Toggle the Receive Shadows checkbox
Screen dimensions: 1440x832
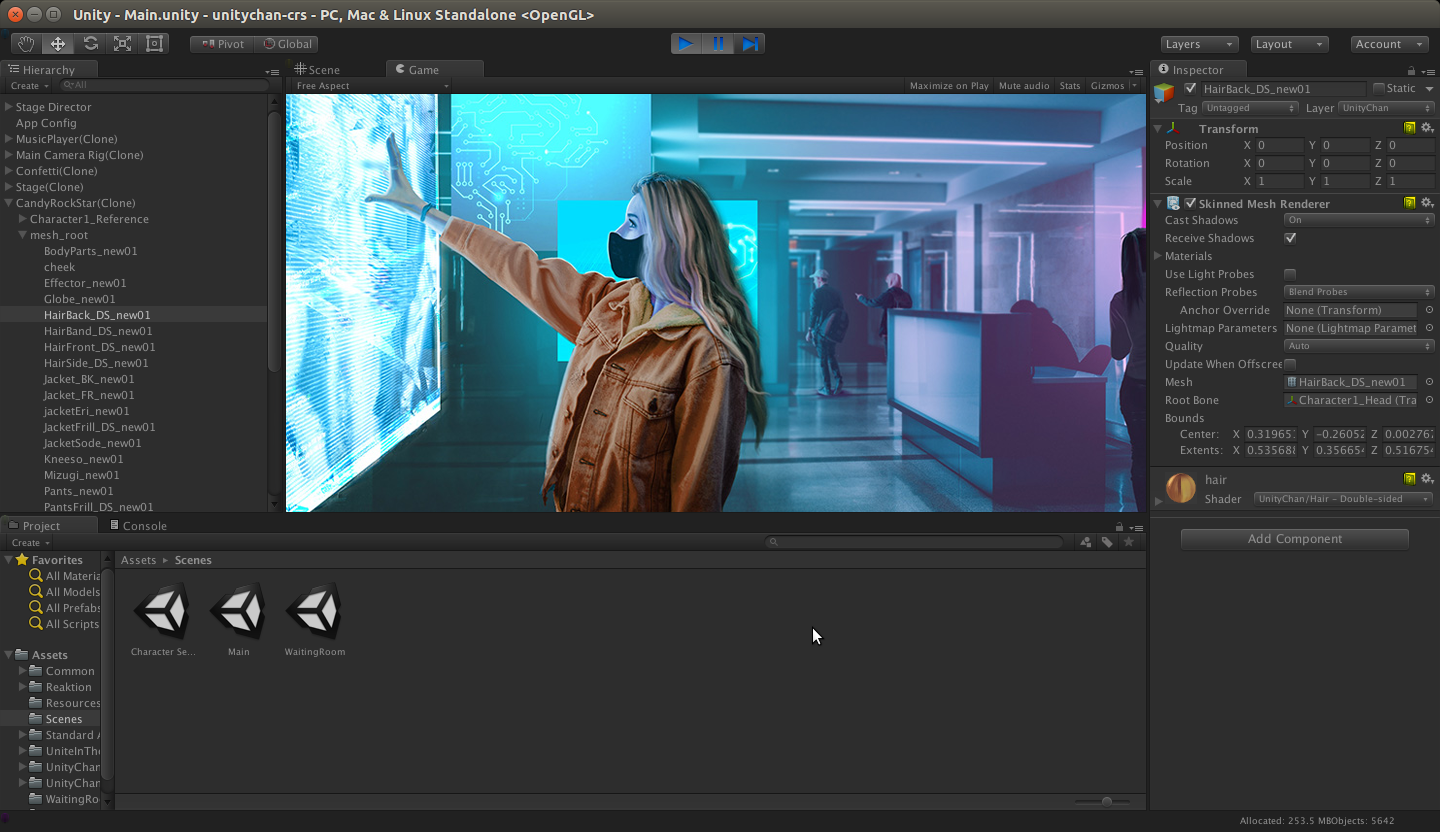coord(1290,238)
